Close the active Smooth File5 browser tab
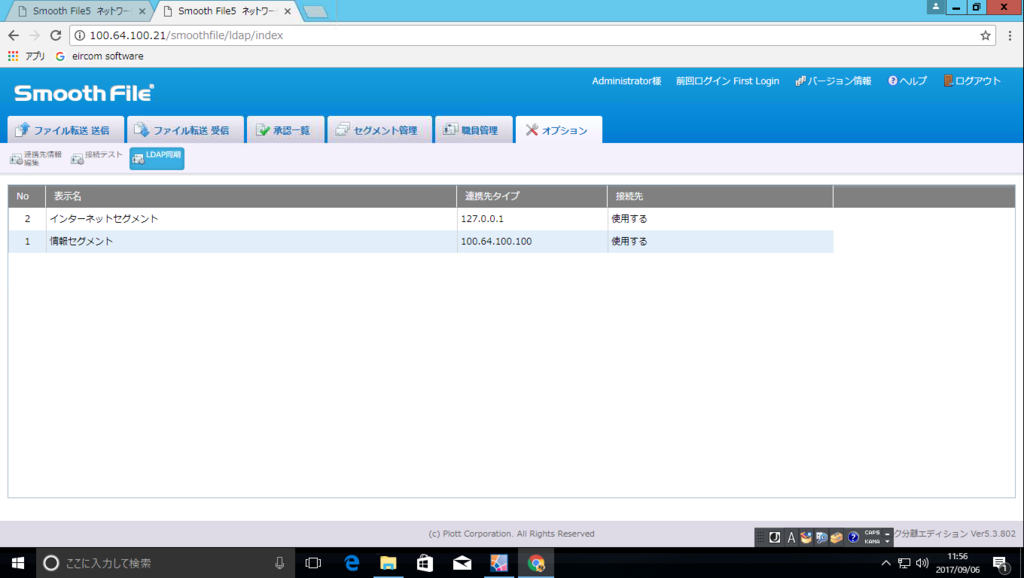Viewport: 1024px width, 578px height. [287, 11]
